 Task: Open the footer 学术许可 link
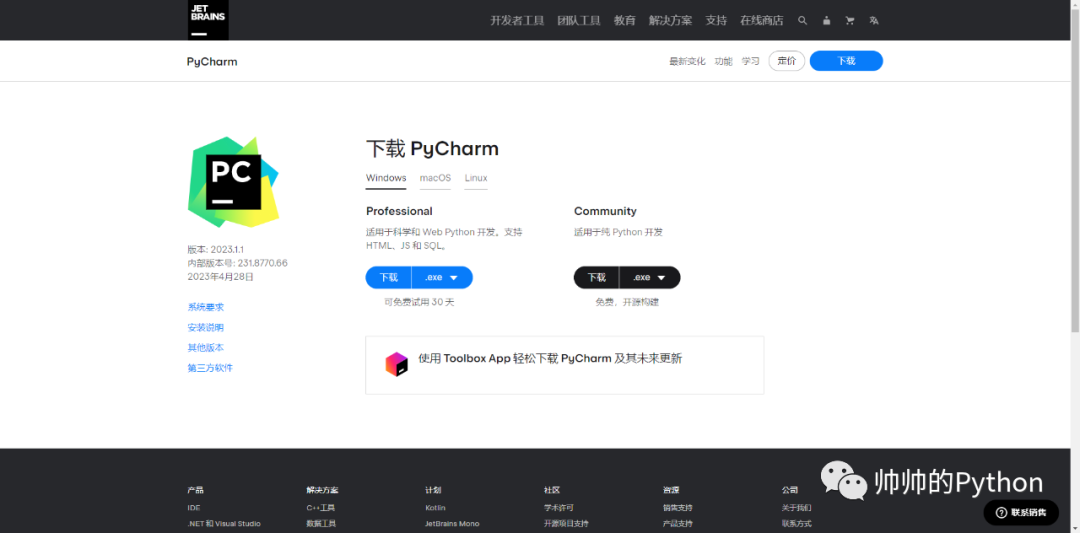coord(559,508)
